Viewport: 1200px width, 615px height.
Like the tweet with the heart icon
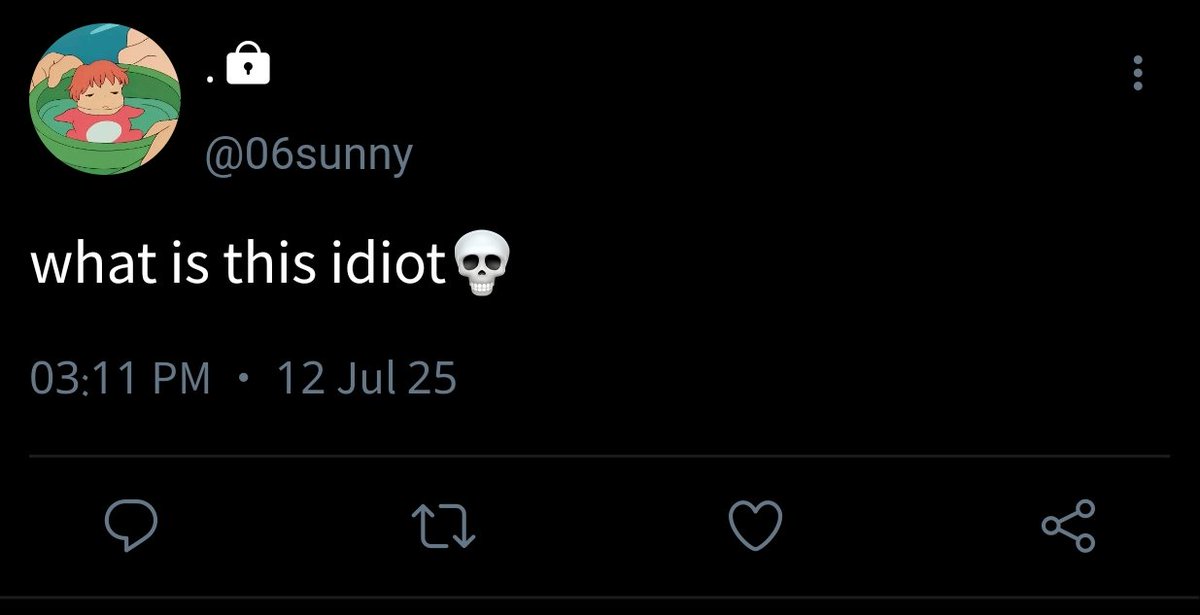click(754, 526)
